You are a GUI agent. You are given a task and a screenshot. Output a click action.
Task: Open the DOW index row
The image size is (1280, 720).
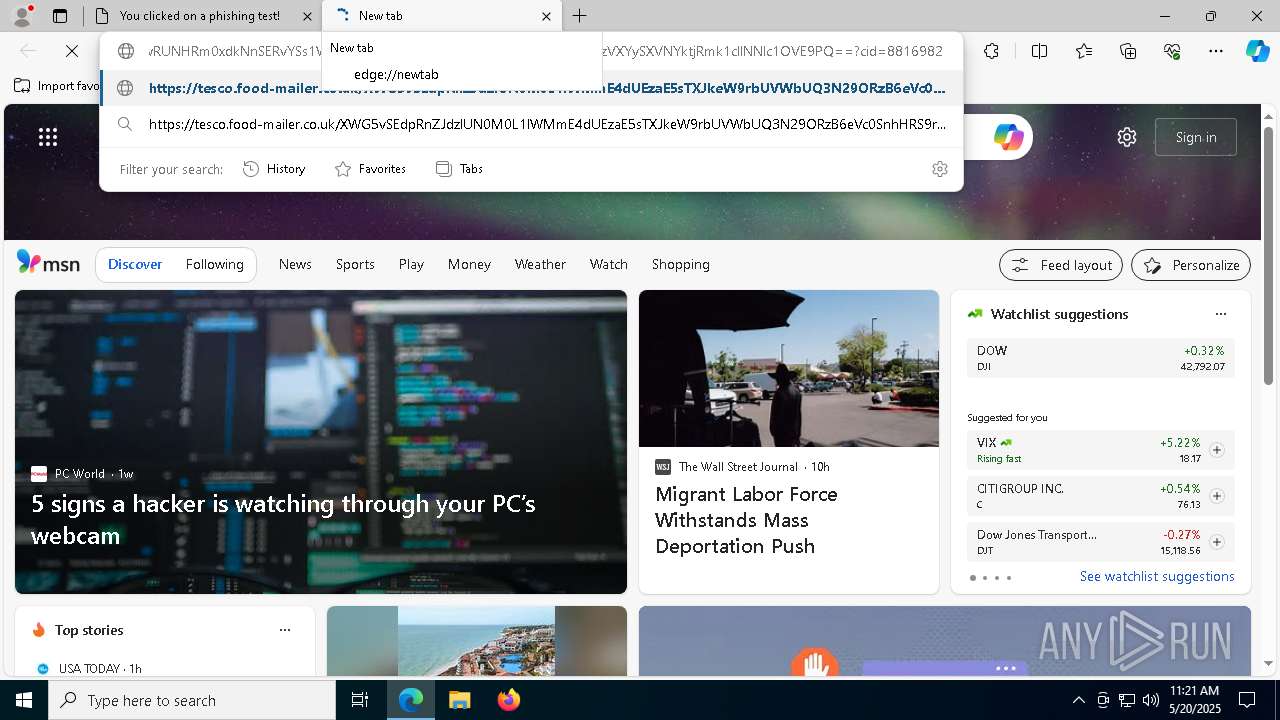pos(1101,358)
